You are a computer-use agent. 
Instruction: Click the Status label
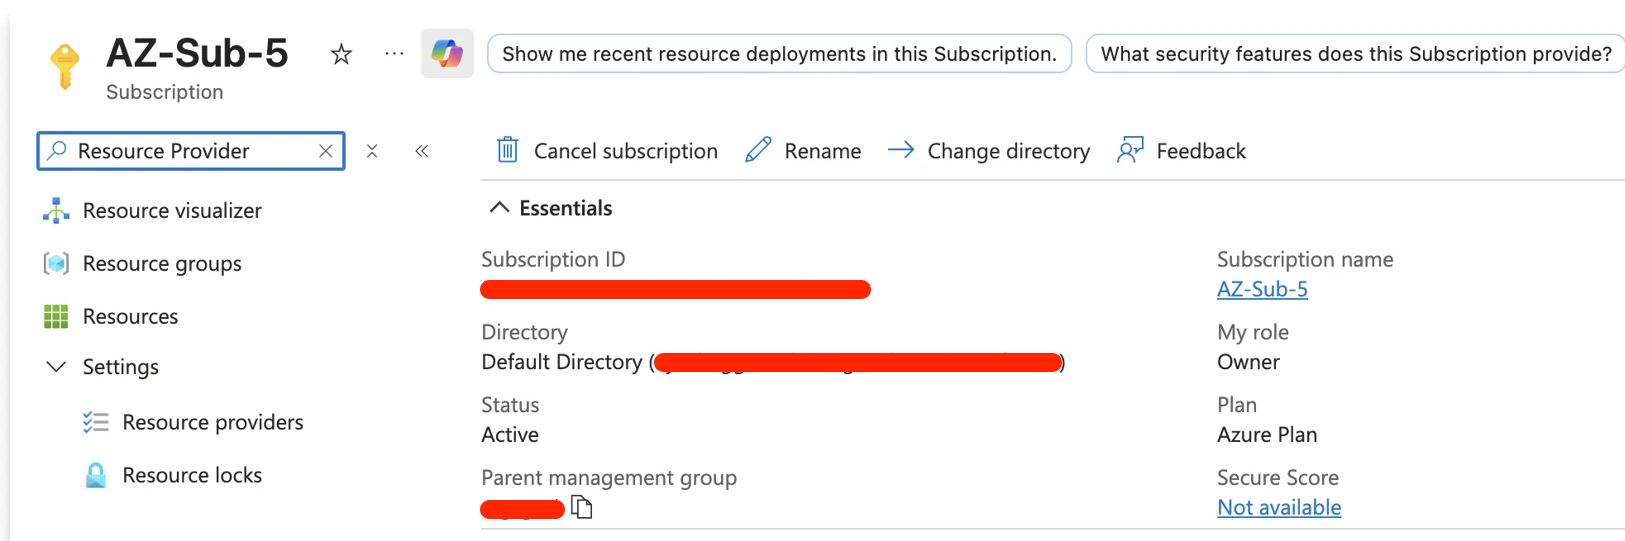(x=510, y=405)
